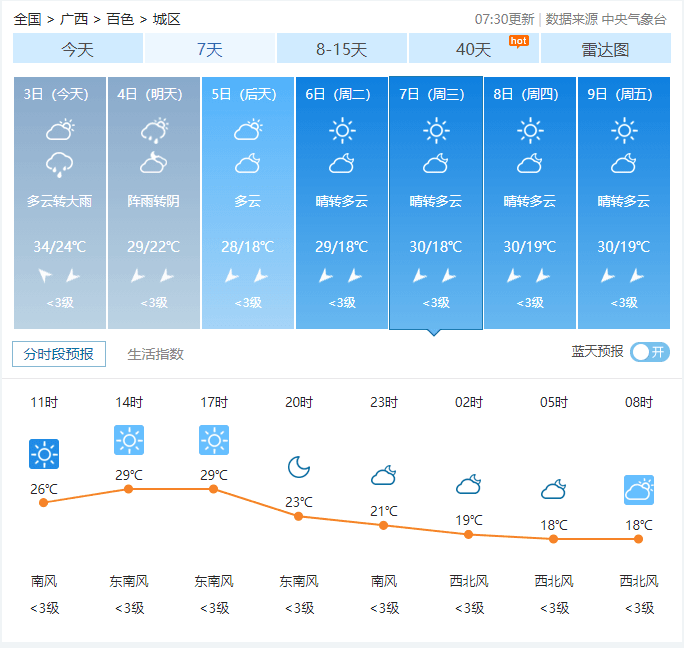Click the hot badge on 40天 tab
This screenshot has height=648, width=684.
click(519, 41)
